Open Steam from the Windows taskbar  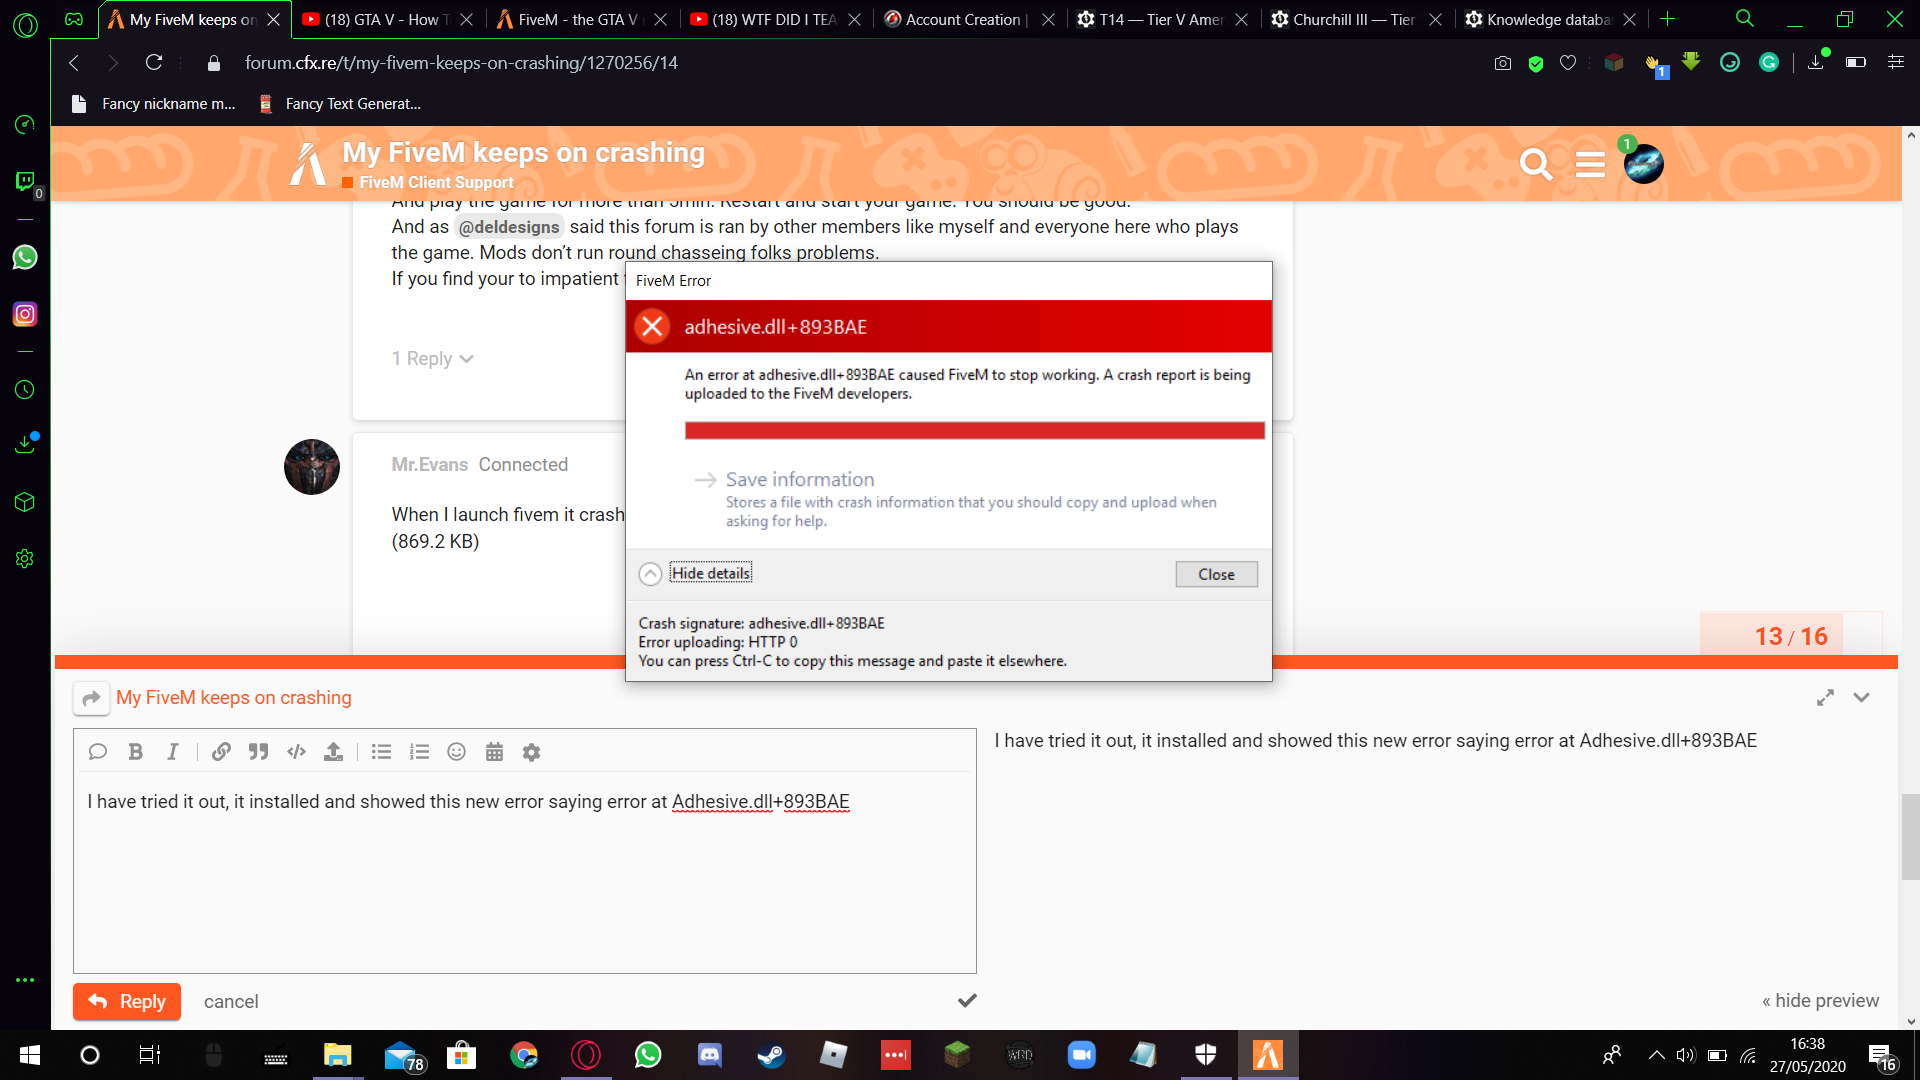coord(770,1055)
